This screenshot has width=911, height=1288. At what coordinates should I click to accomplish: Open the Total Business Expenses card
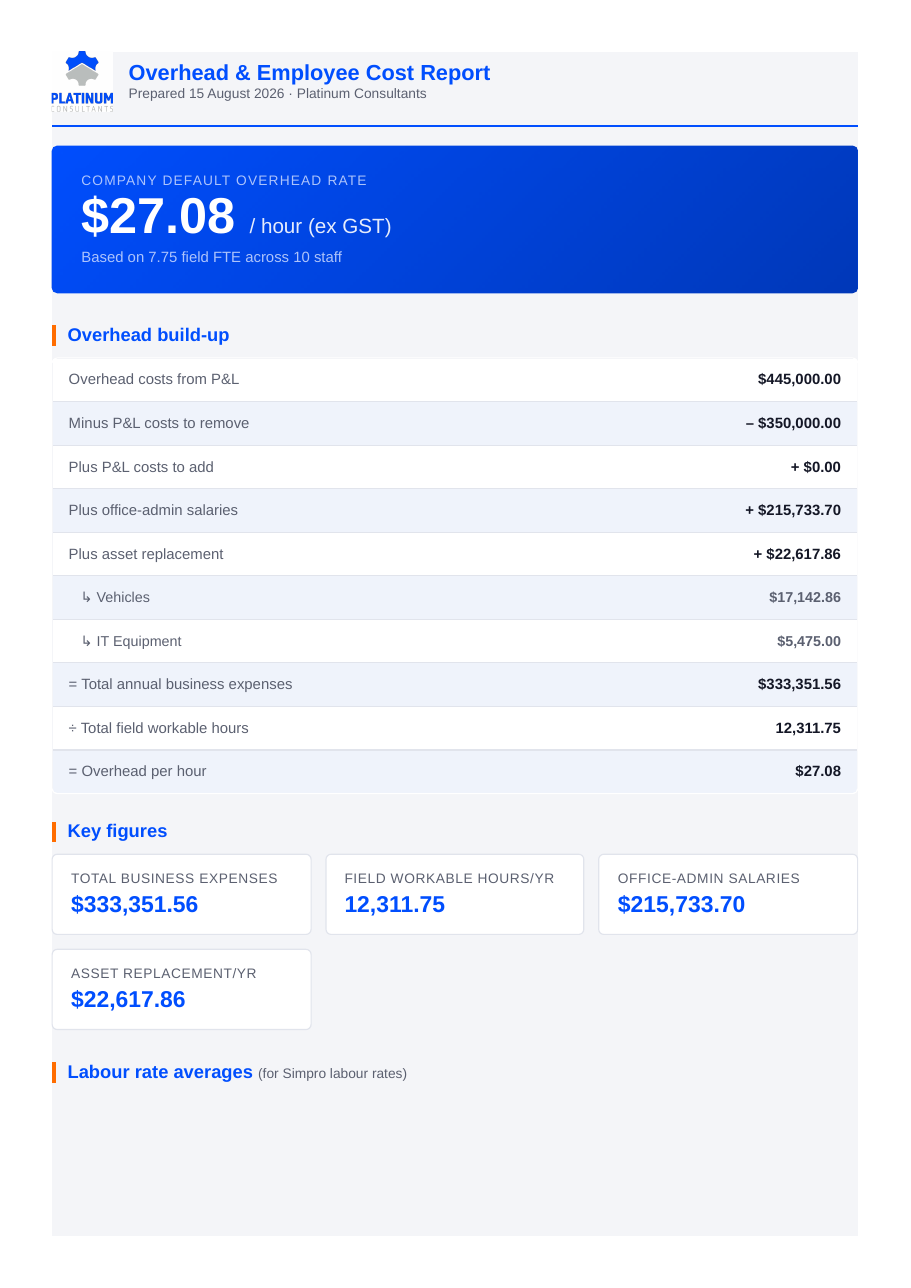181,894
